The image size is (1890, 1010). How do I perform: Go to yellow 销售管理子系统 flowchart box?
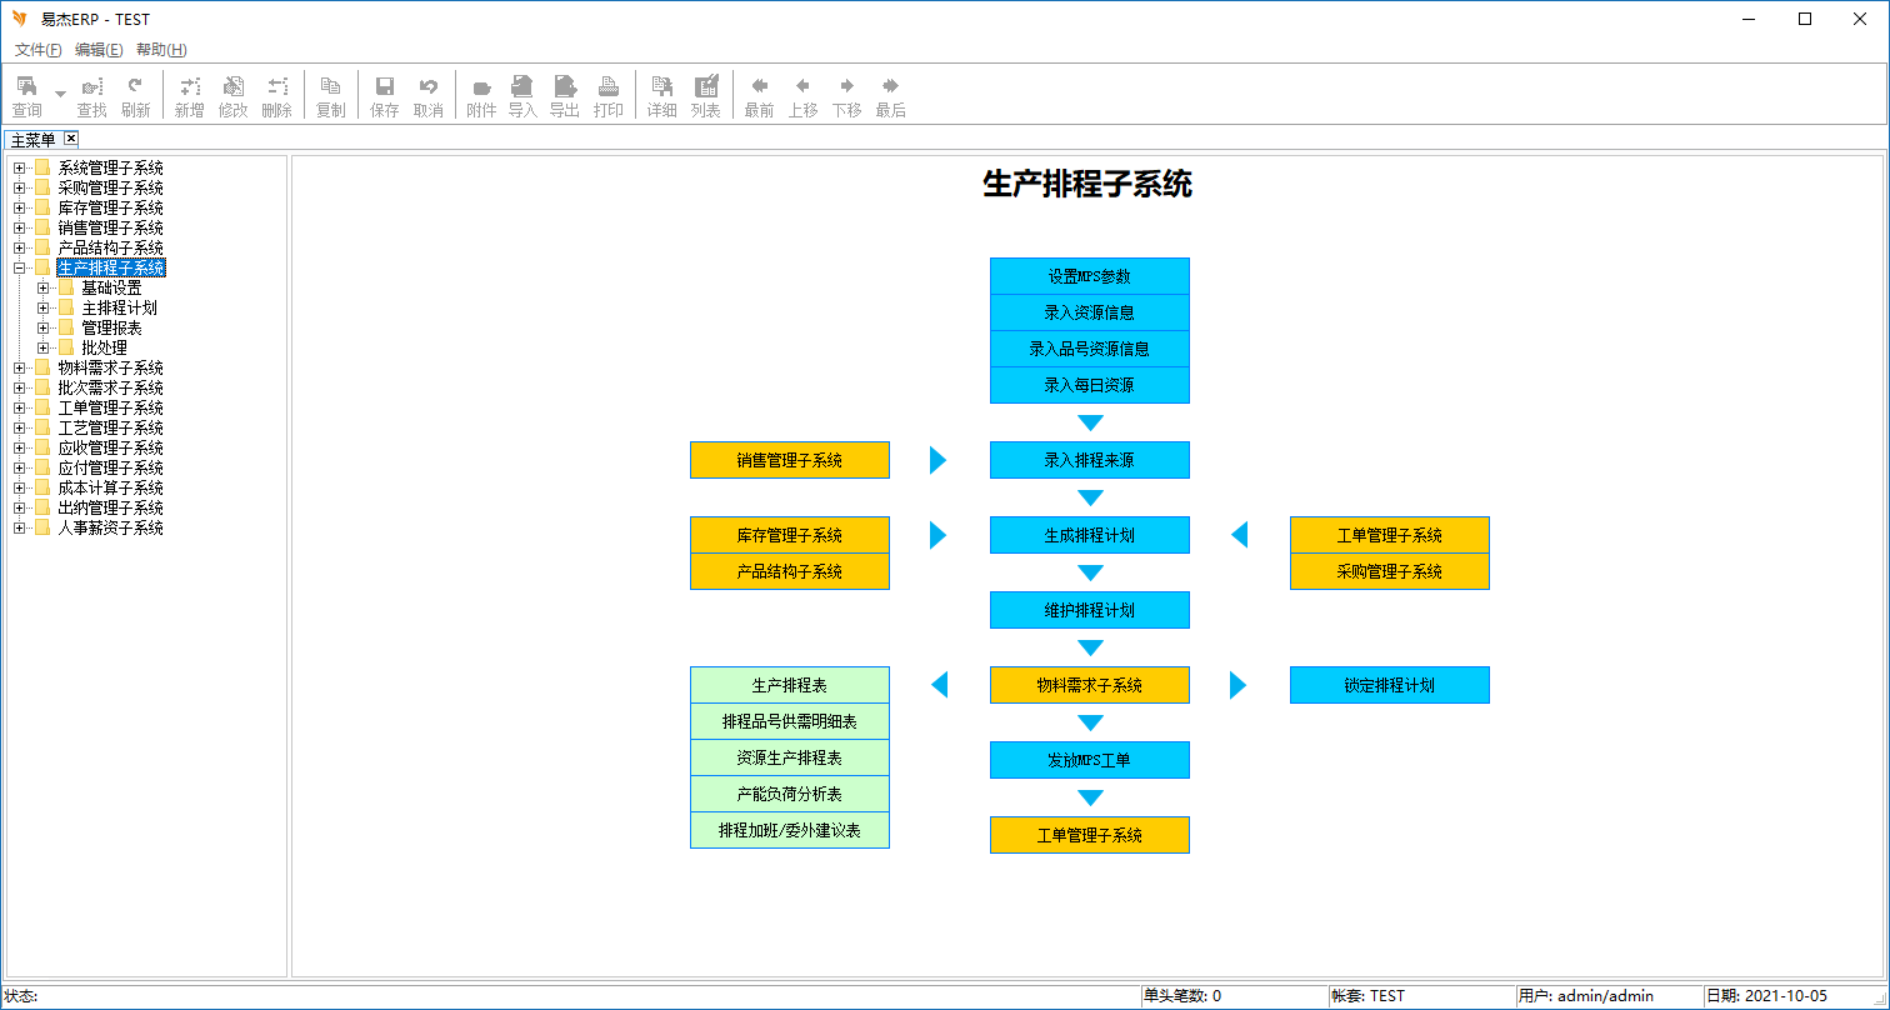point(790,460)
